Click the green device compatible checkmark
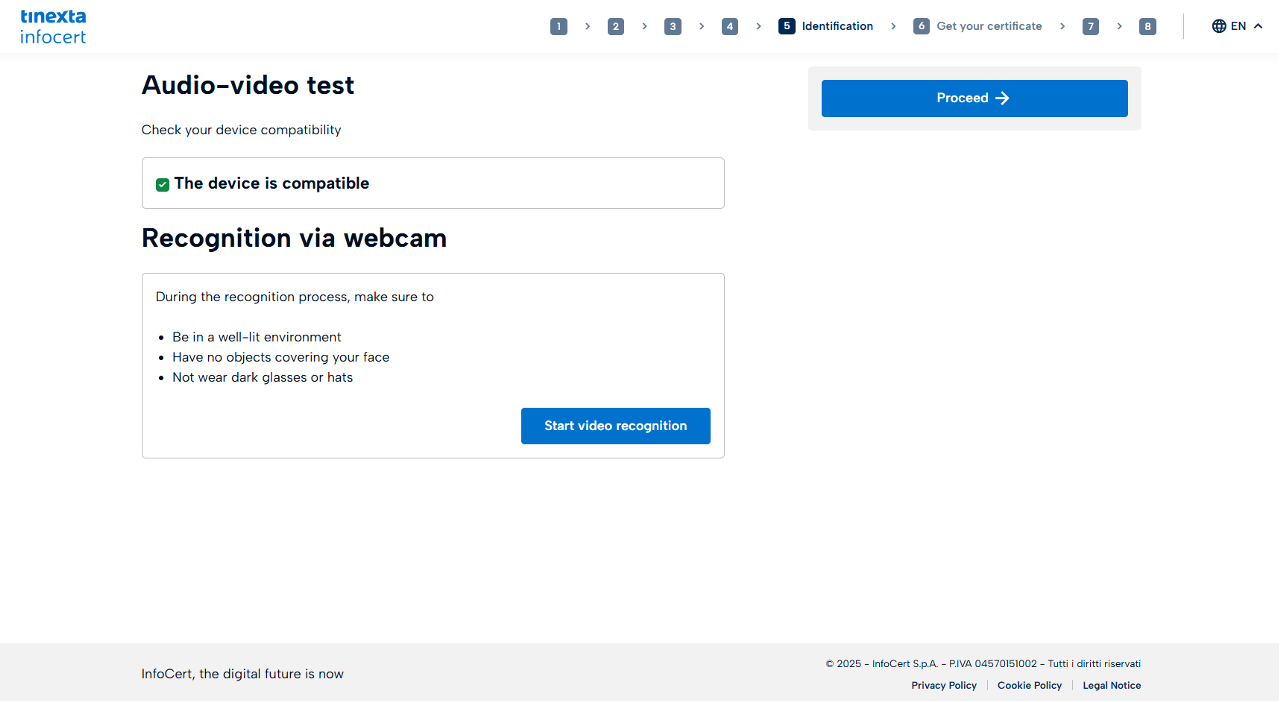This screenshot has height=702, width=1280. point(162,184)
